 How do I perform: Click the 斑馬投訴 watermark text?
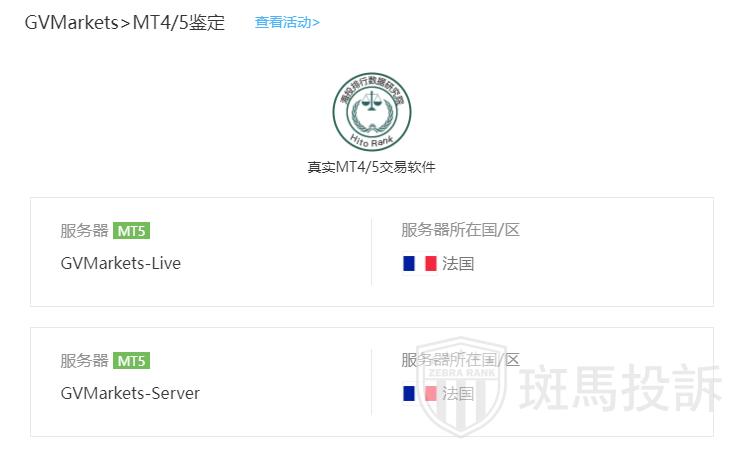click(620, 388)
